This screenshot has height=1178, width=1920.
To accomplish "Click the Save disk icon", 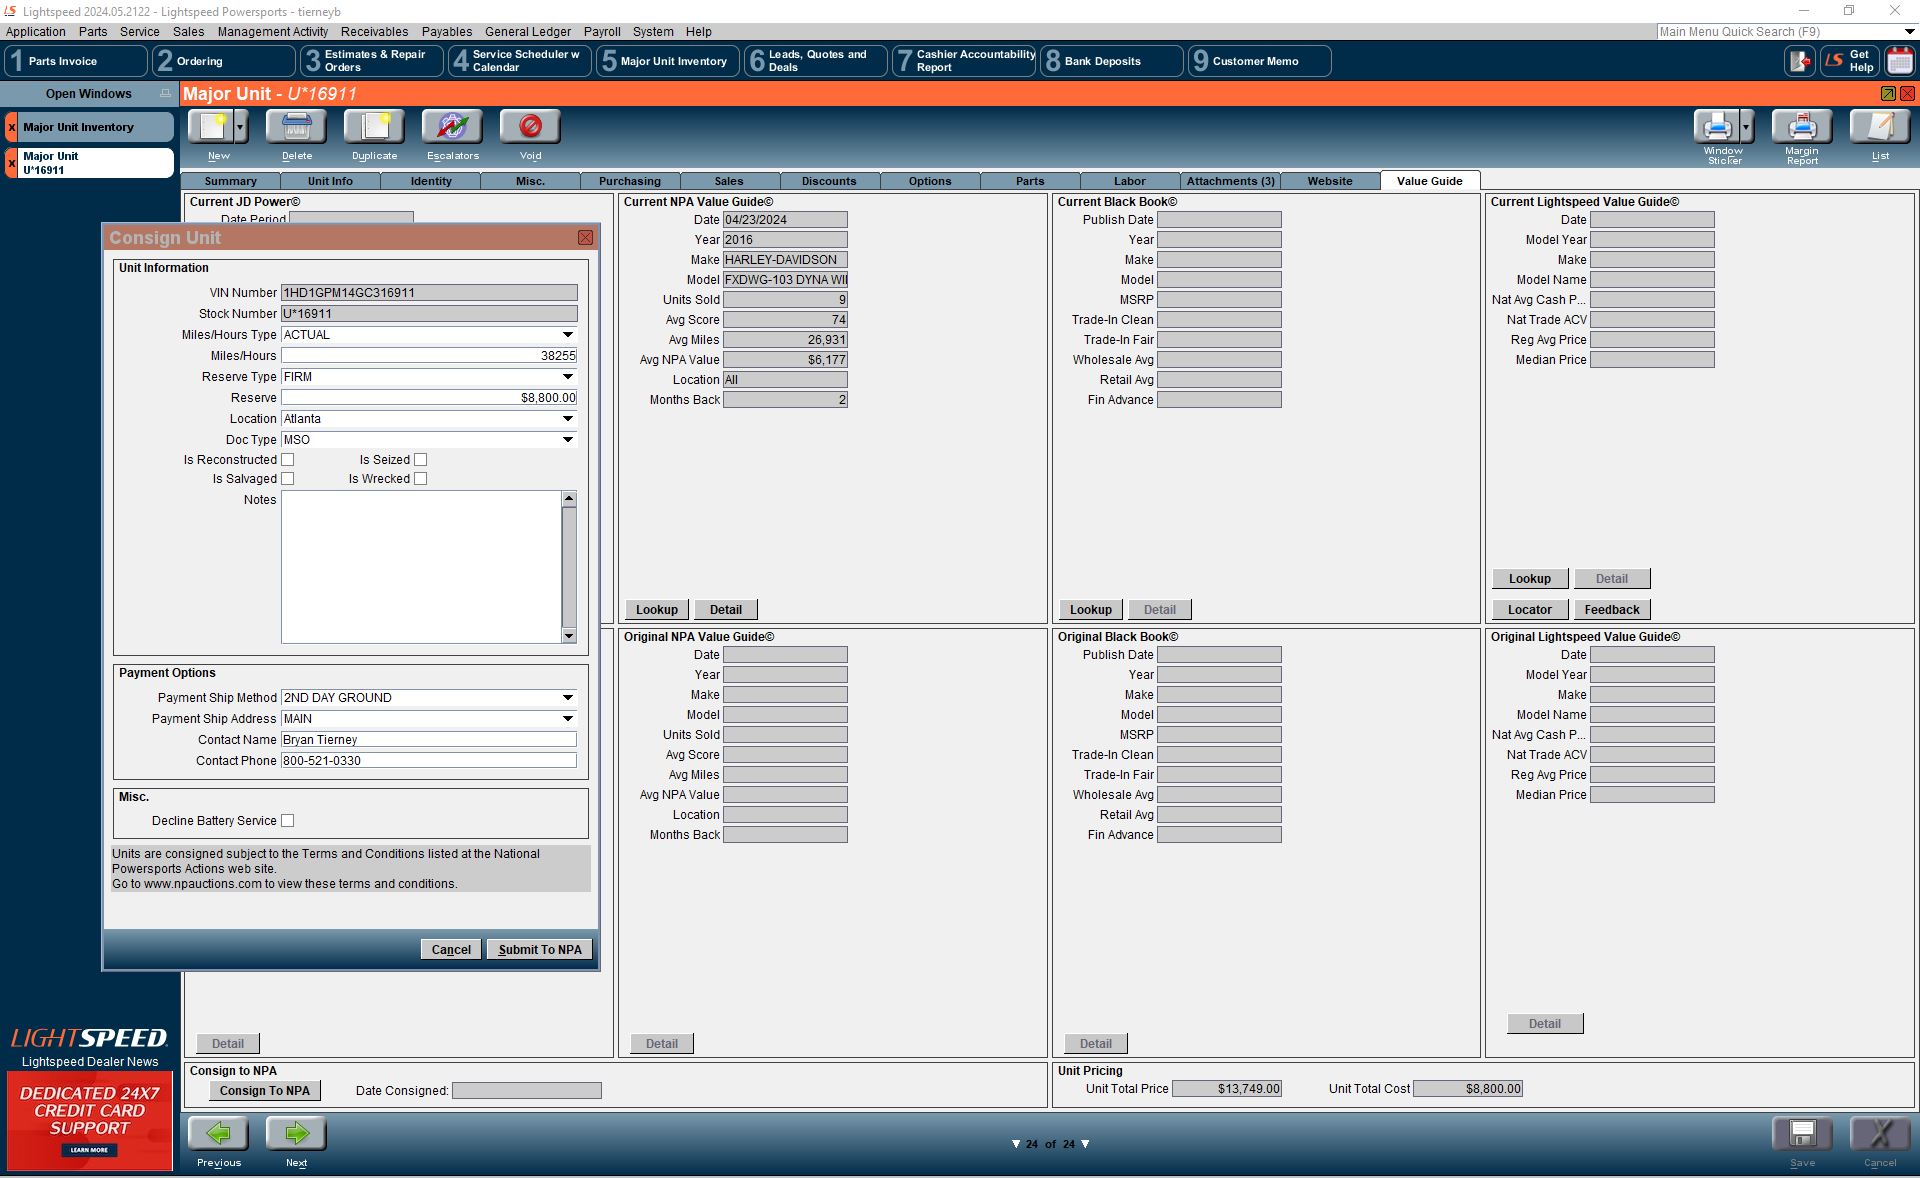I will [1802, 1134].
